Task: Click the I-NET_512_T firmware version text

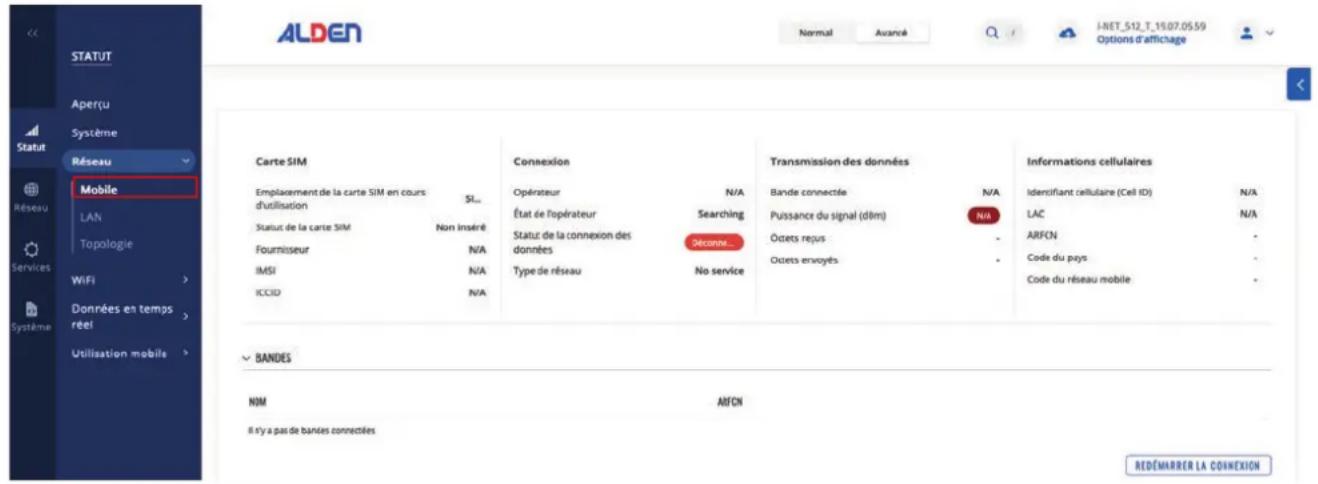Action: click(x=1150, y=27)
